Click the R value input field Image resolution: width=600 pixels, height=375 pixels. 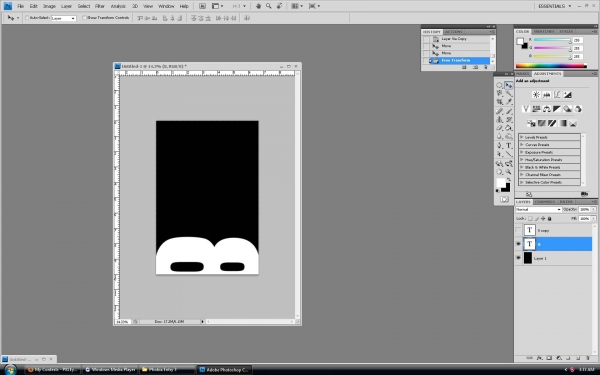coord(577,40)
